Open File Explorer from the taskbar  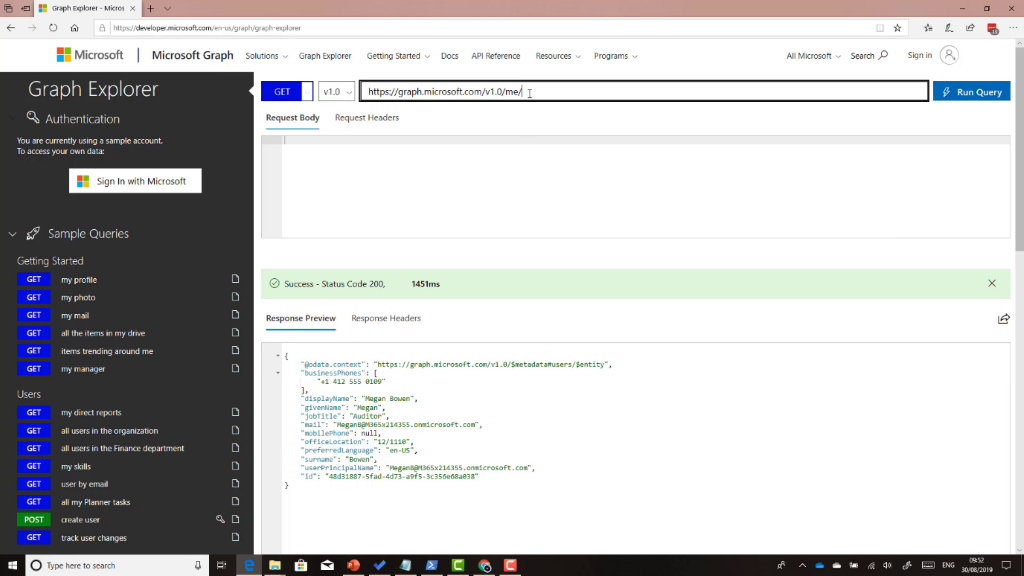click(274, 565)
